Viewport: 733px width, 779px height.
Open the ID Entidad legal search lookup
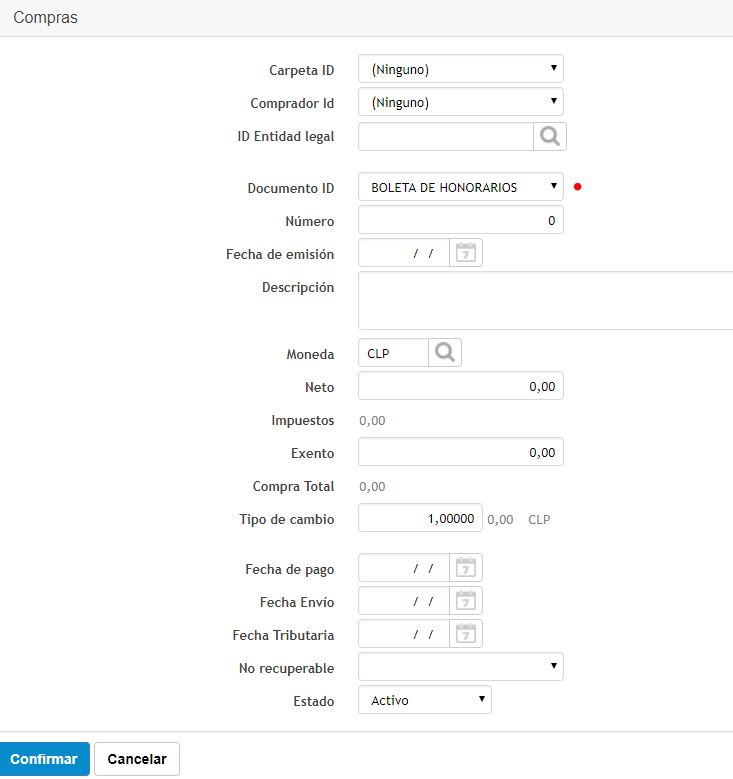pyautogui.click(x=550, y=137)
